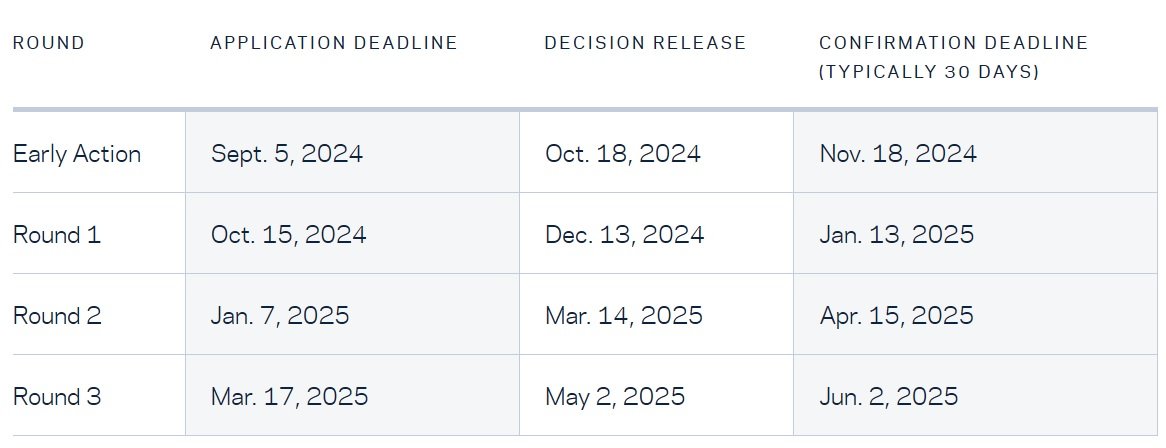Select the Dec. 13, 2024 decision release date

[x=625, y=235]
